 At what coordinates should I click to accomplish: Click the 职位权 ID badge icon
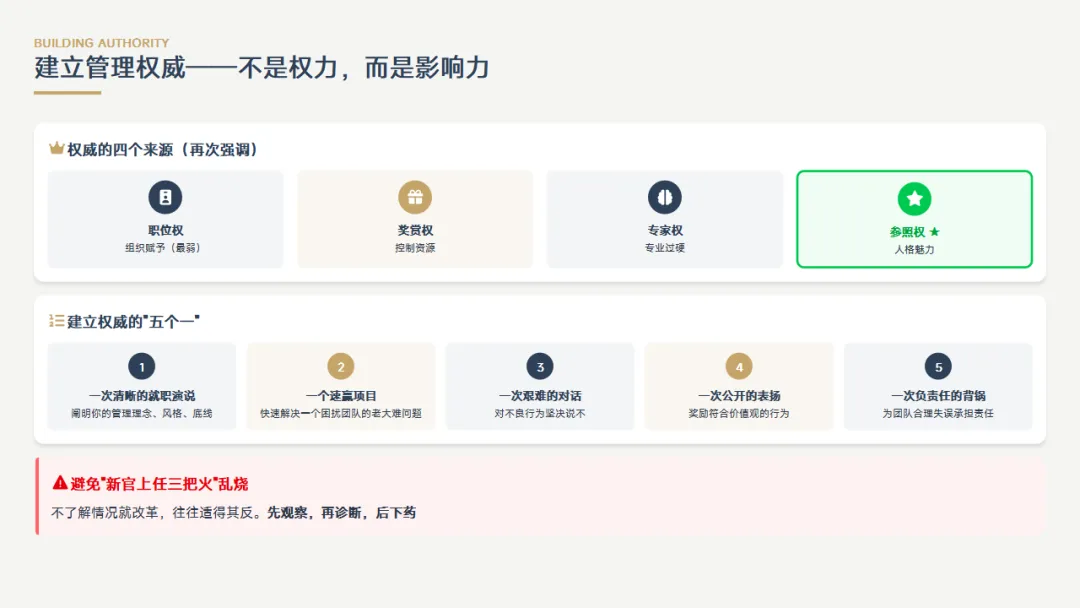pyautogui.click(x=165, y=197)
